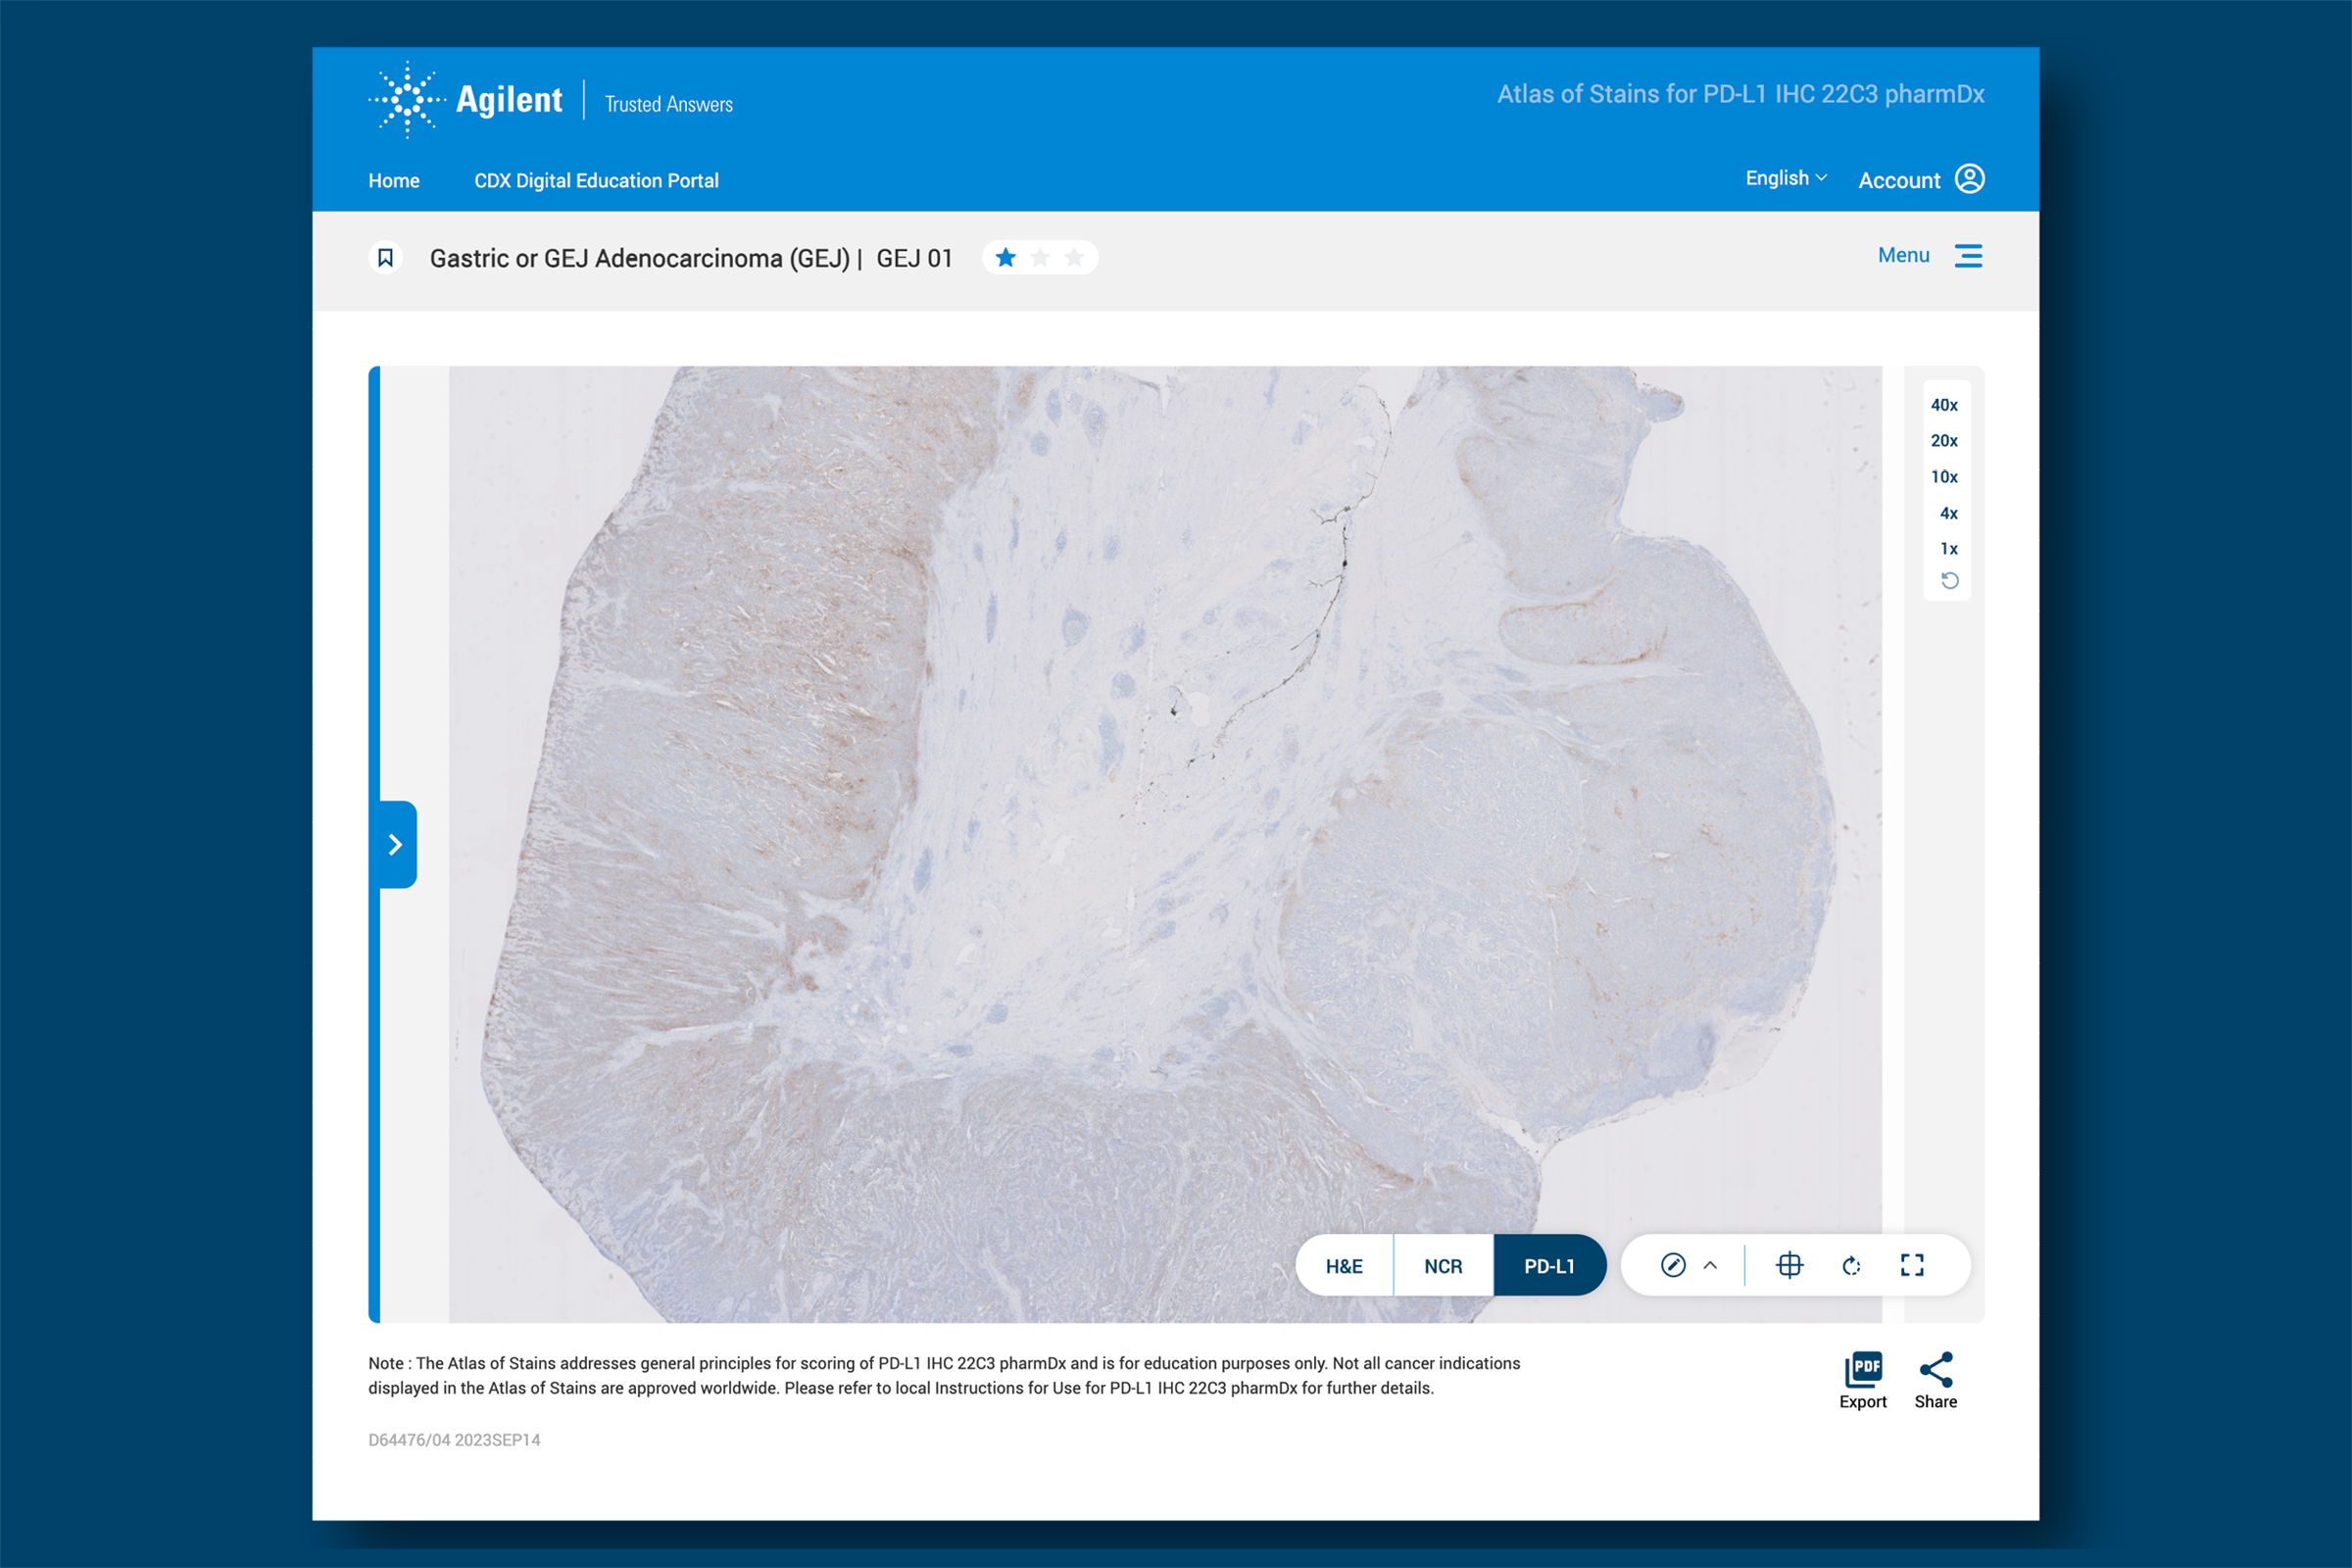The width and height of the screenshot is (2352, 1568).
Task: Switch stain view to H&E
Action: tap(1344, 1266)
